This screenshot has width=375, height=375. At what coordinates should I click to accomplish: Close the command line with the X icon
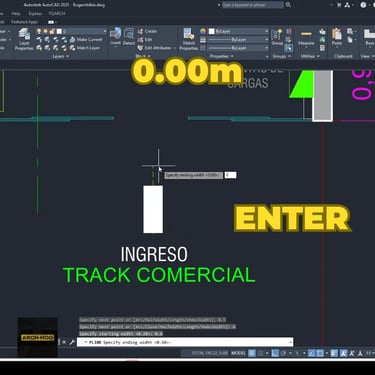(x=64, y=342)
